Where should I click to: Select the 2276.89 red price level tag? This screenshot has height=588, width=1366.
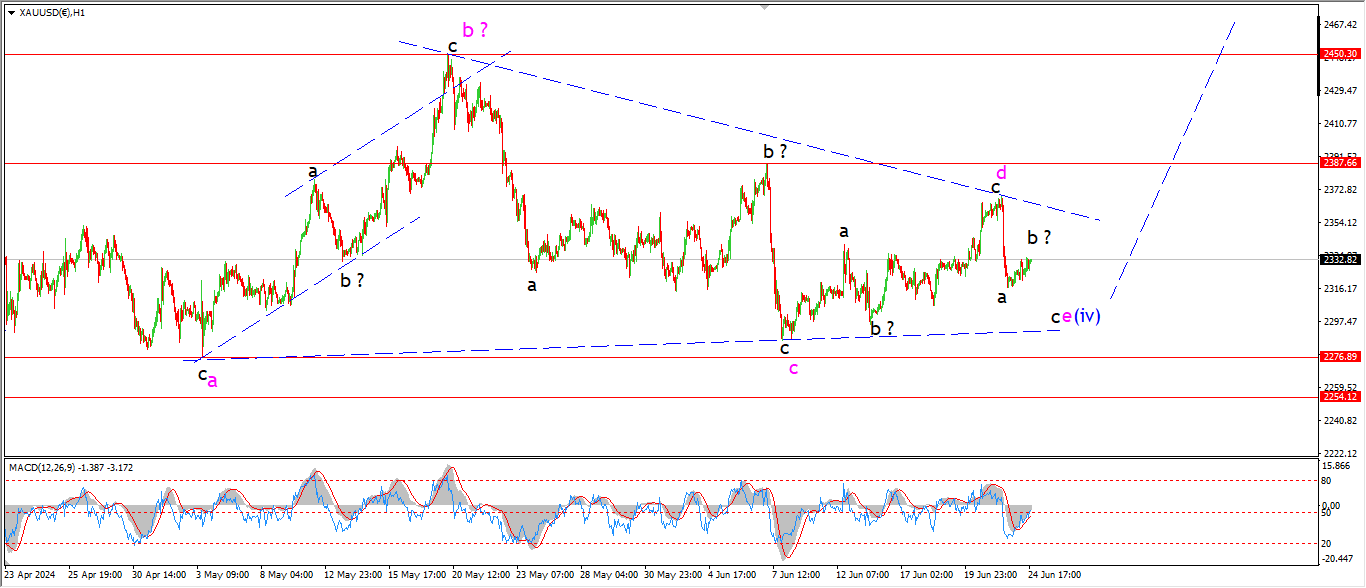1339,357
